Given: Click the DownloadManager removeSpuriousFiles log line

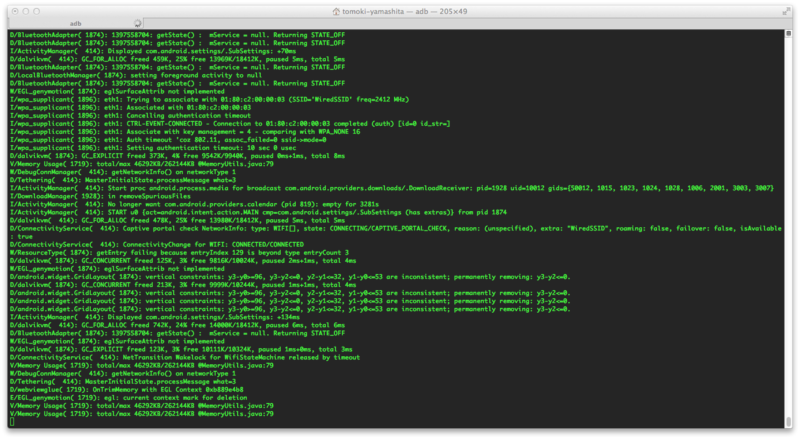Looking at the screenshot, I should (100, 196).
